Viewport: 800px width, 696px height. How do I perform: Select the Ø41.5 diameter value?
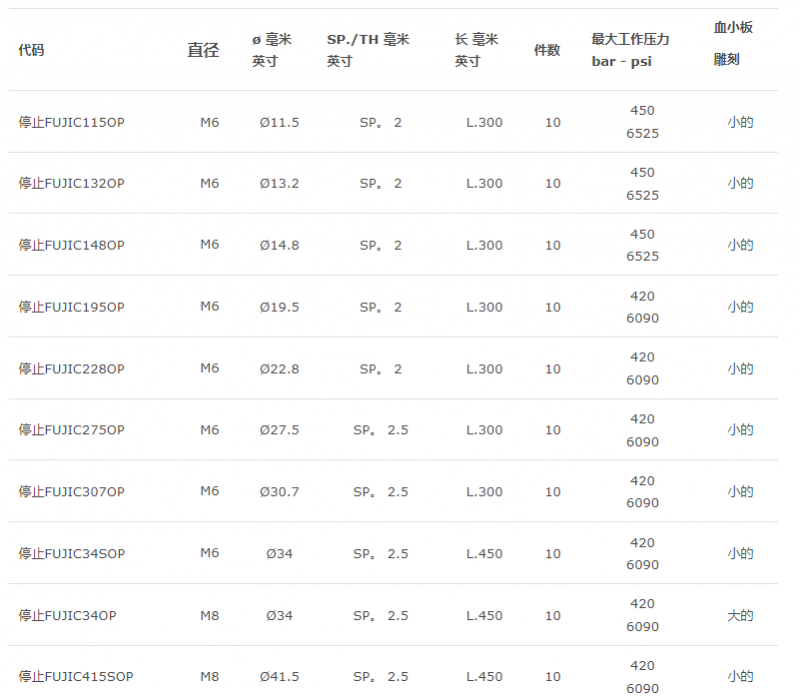(x=279, y=677)
